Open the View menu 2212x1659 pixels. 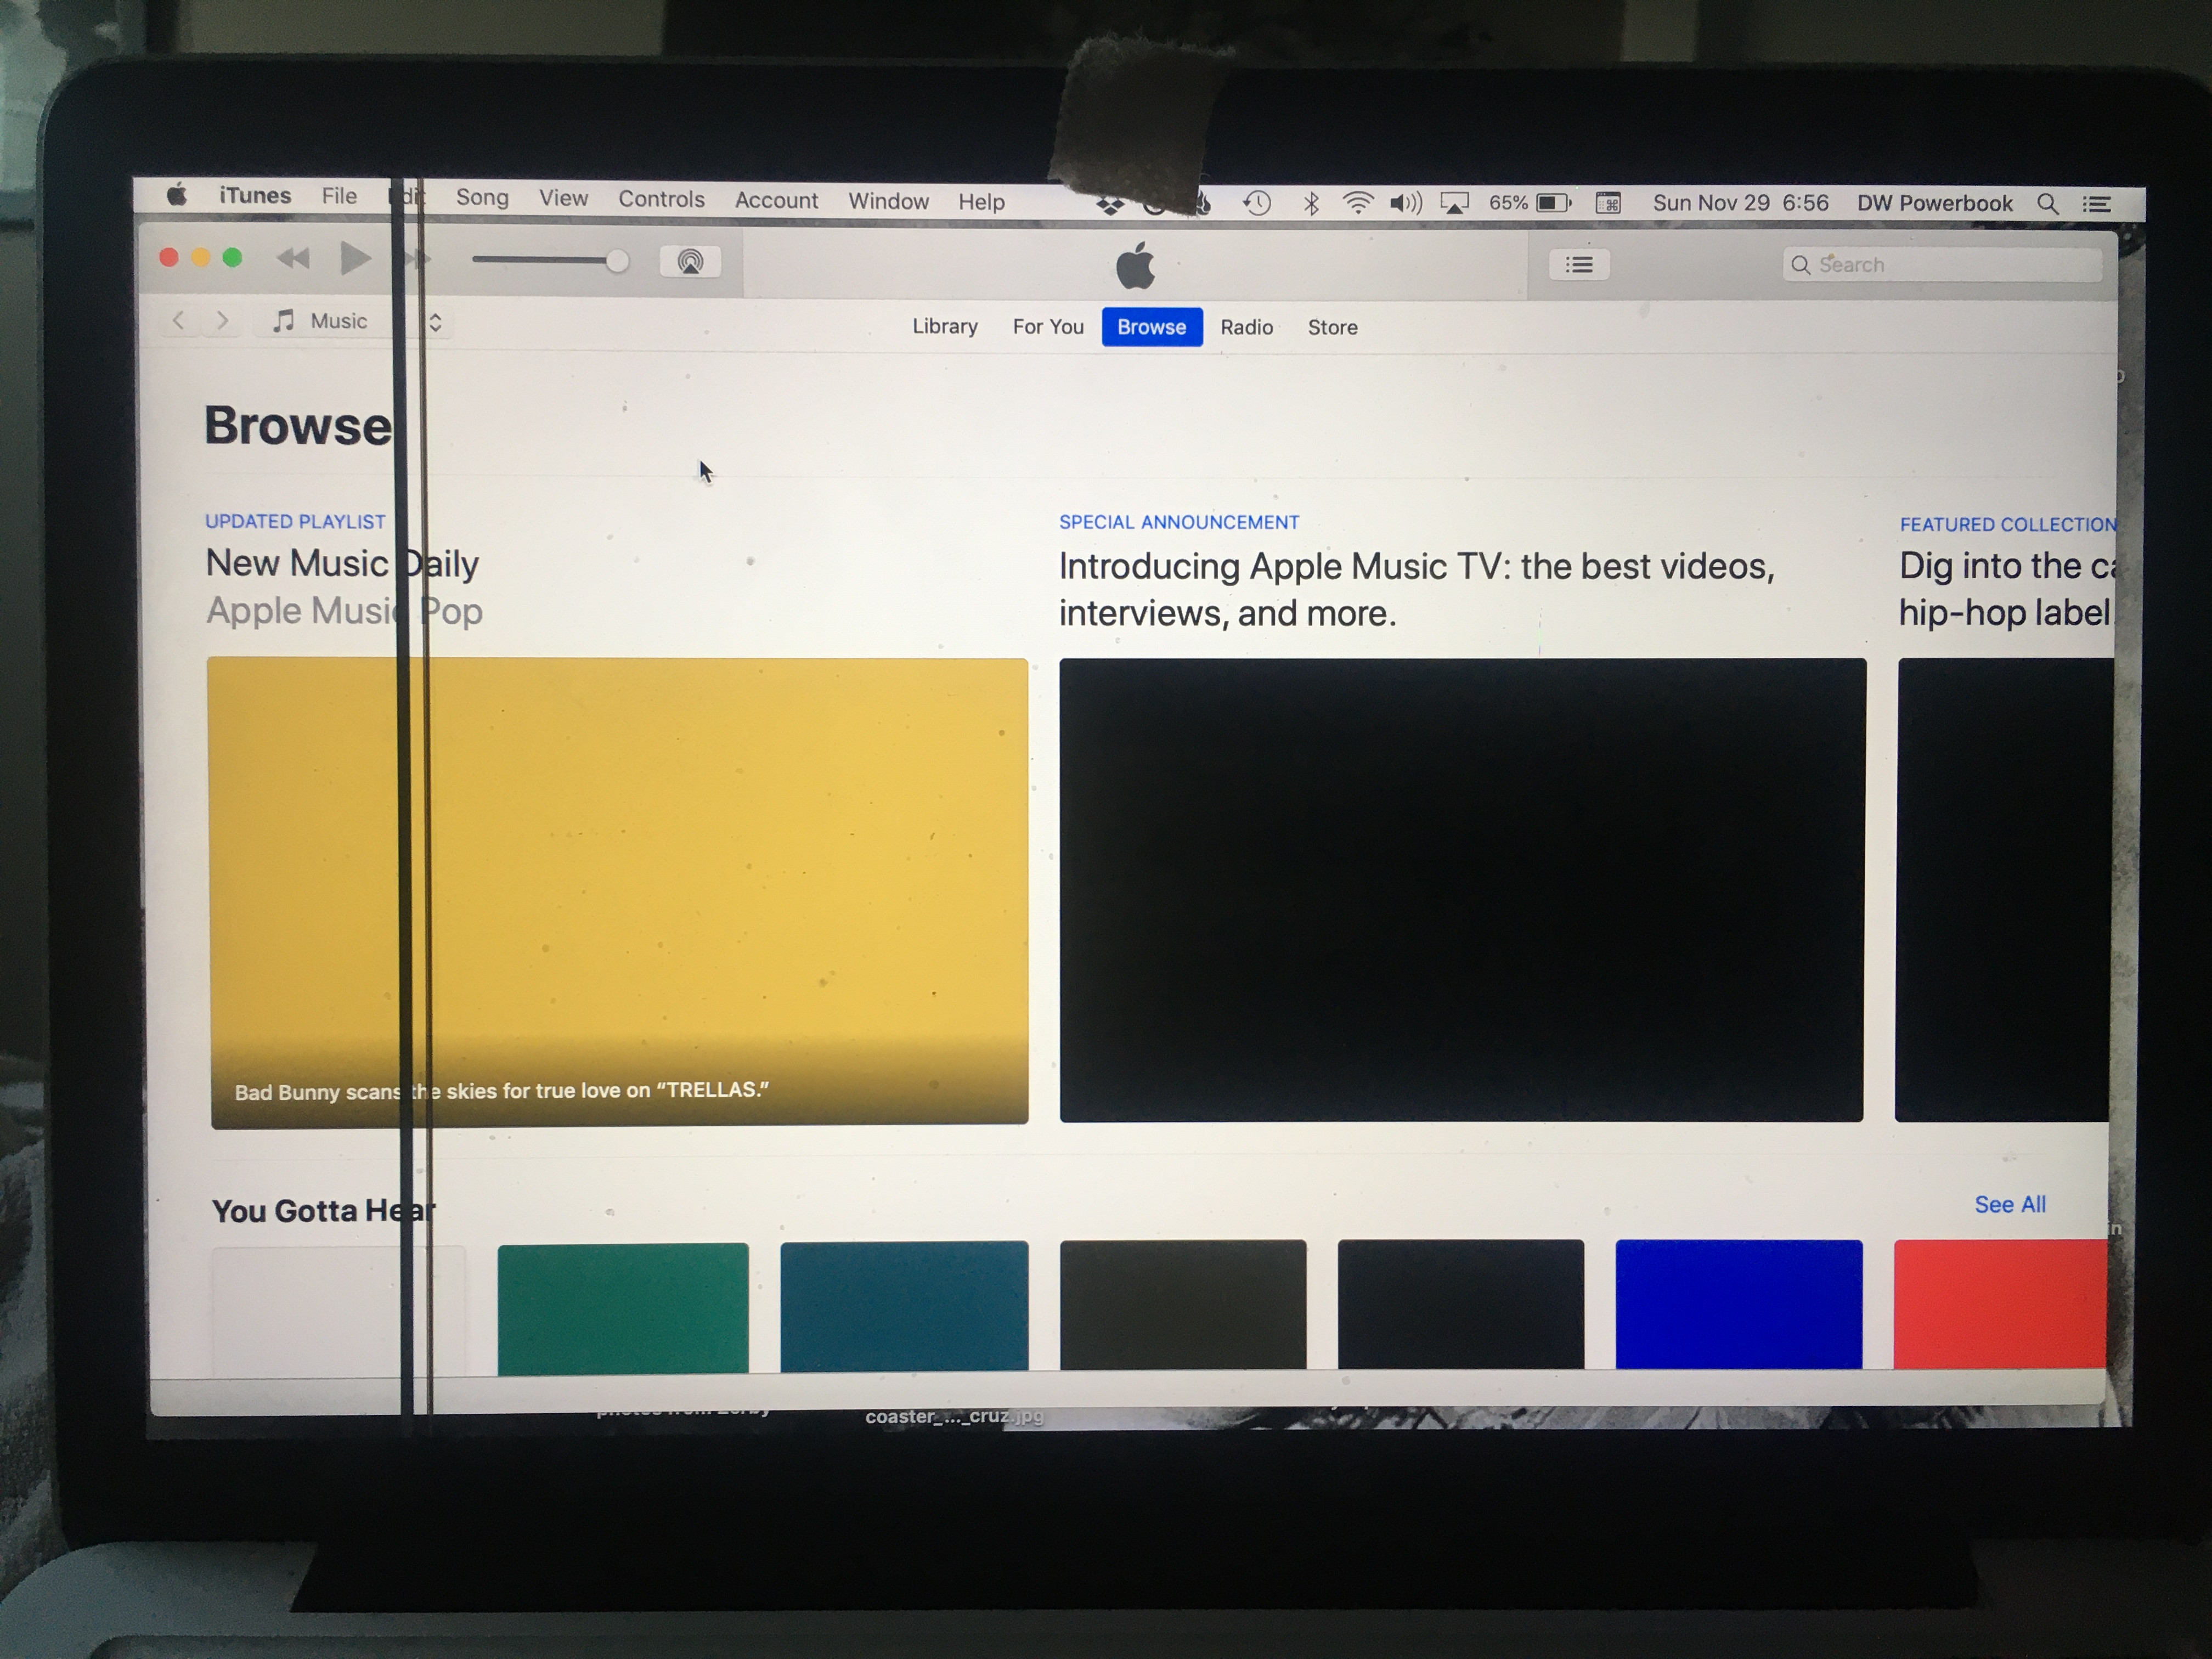(x=563, y=198)
